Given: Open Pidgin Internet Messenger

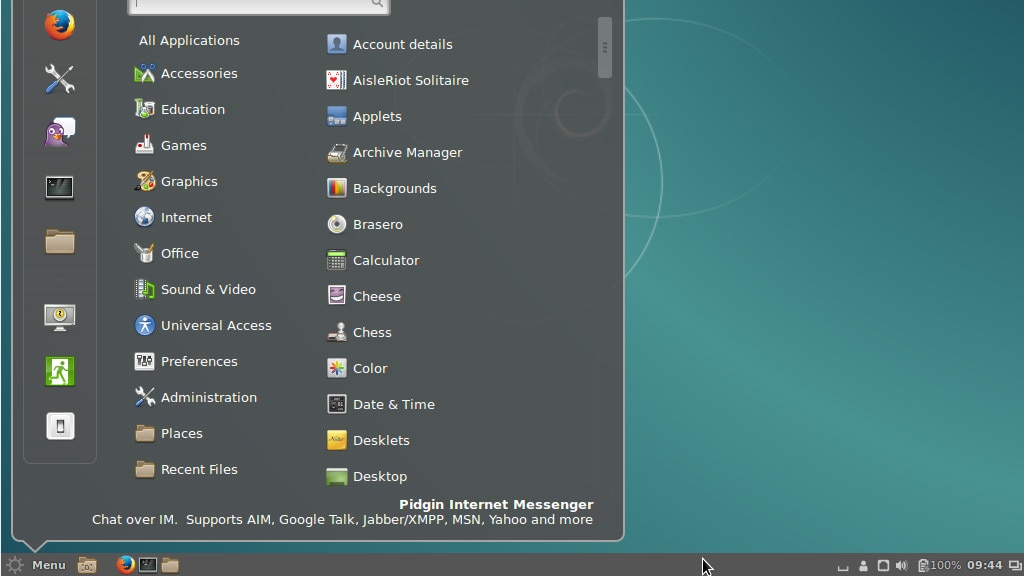Looking at the screenshot, I should click(58, 132).
